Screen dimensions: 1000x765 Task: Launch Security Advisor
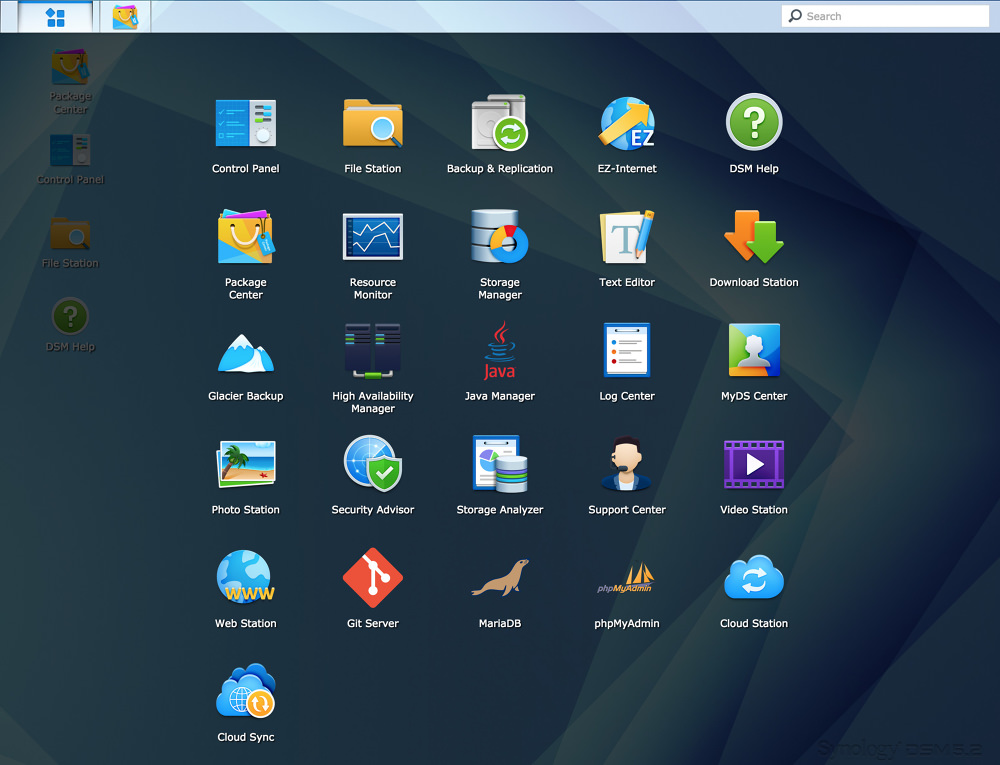pos(372,465)
